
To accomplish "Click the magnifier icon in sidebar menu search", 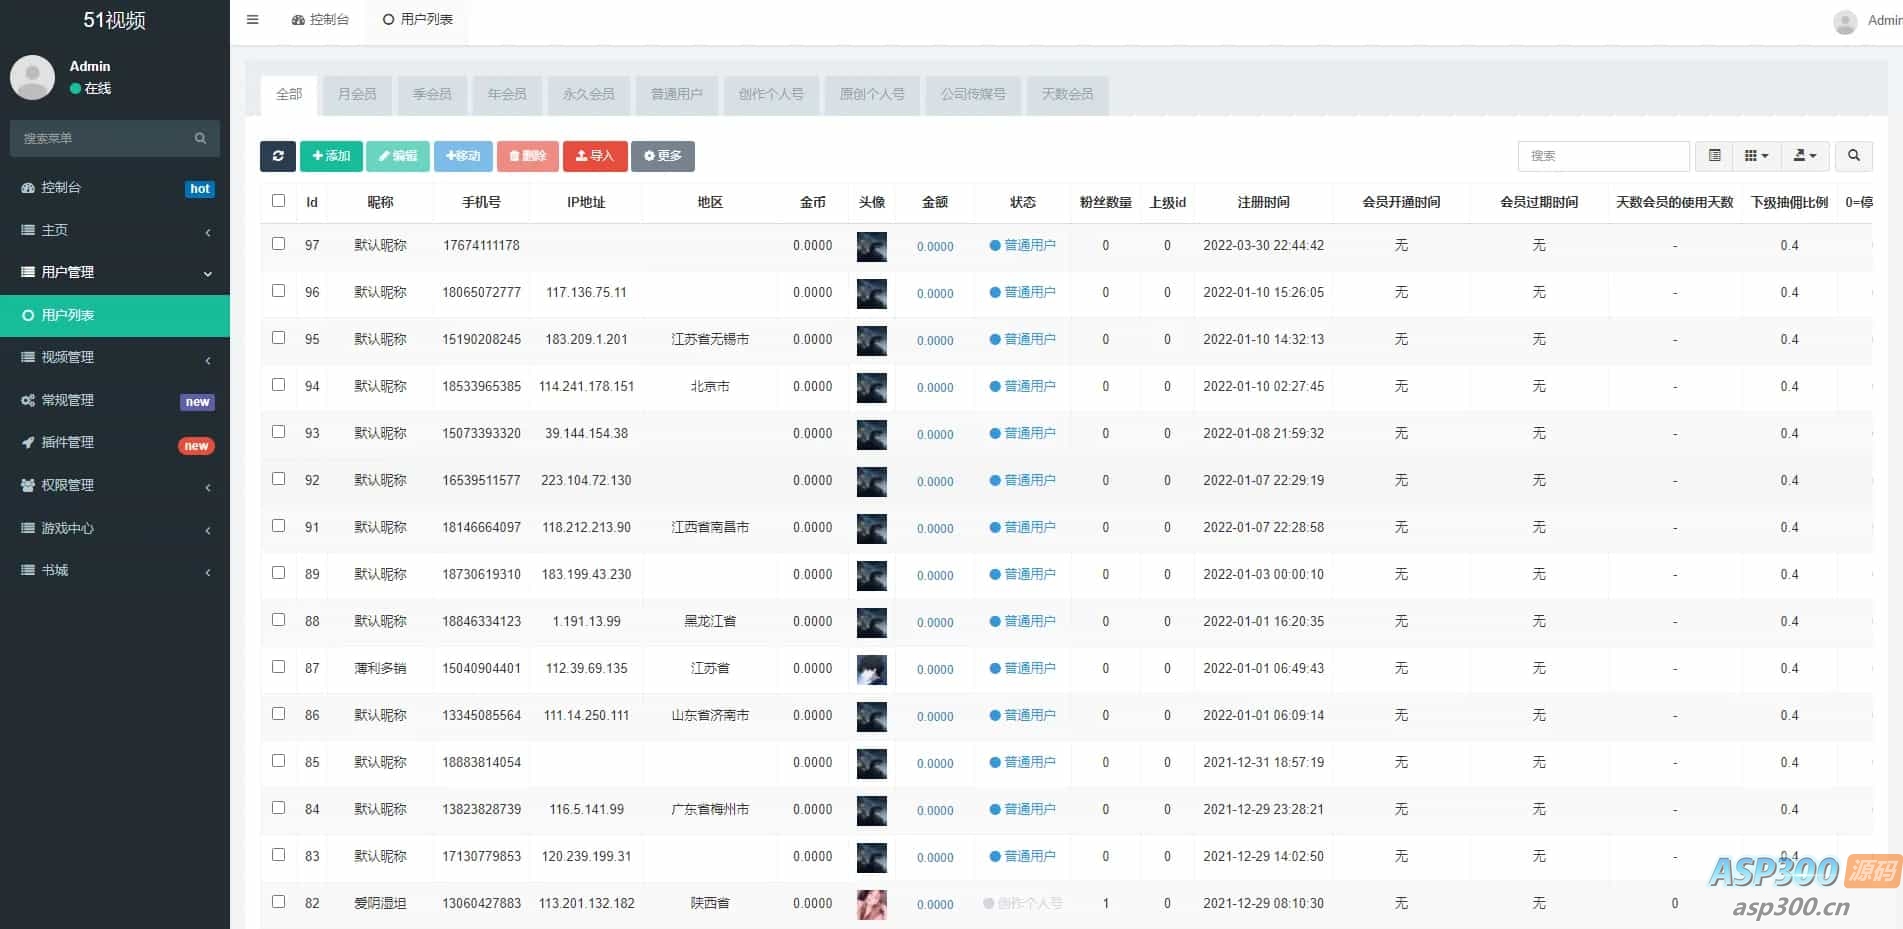I will [200, 138].
